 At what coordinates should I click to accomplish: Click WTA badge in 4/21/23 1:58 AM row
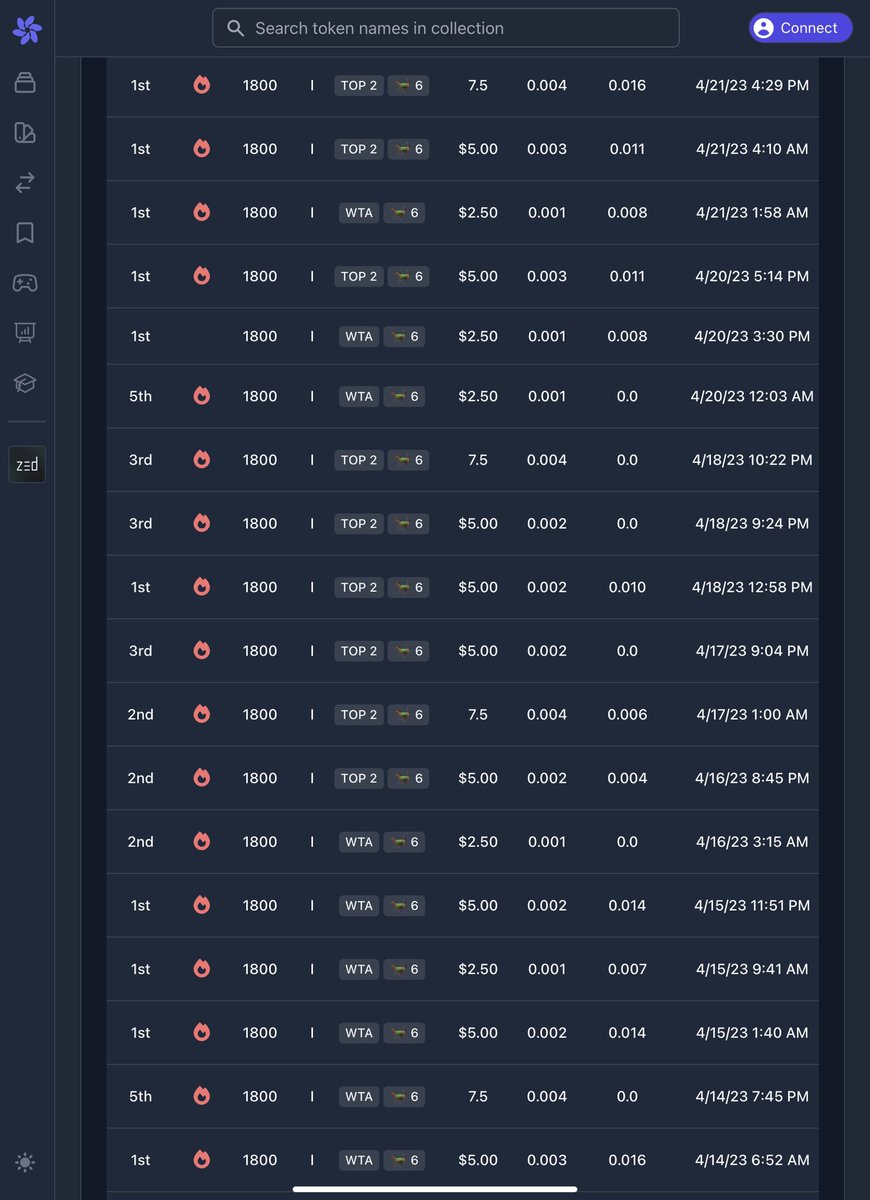[359, 212]
